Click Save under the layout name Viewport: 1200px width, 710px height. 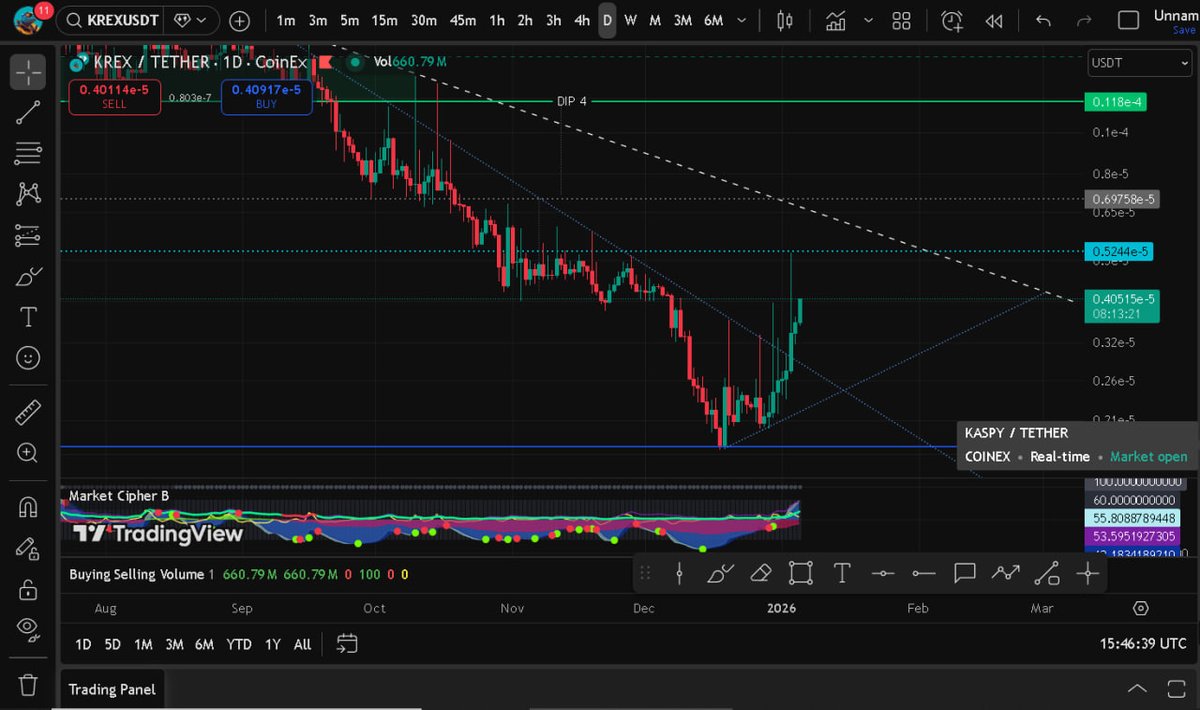(x=1184, y=30)
